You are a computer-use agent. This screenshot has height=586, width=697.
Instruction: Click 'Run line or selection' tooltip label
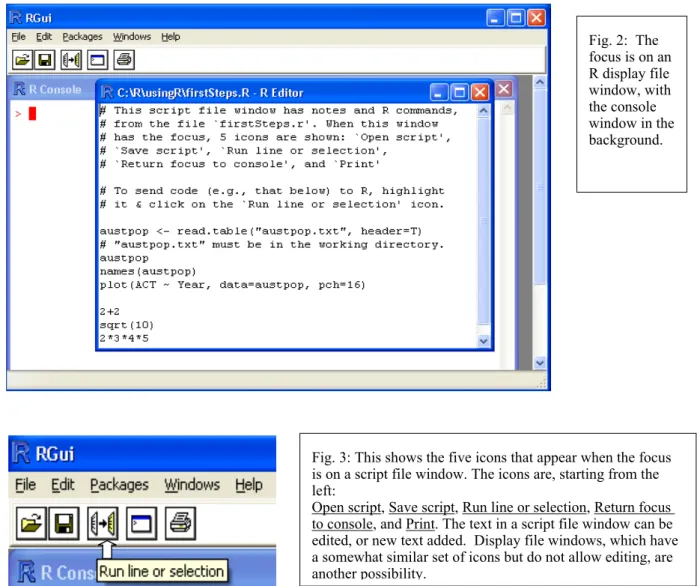[x=162, y=571]
